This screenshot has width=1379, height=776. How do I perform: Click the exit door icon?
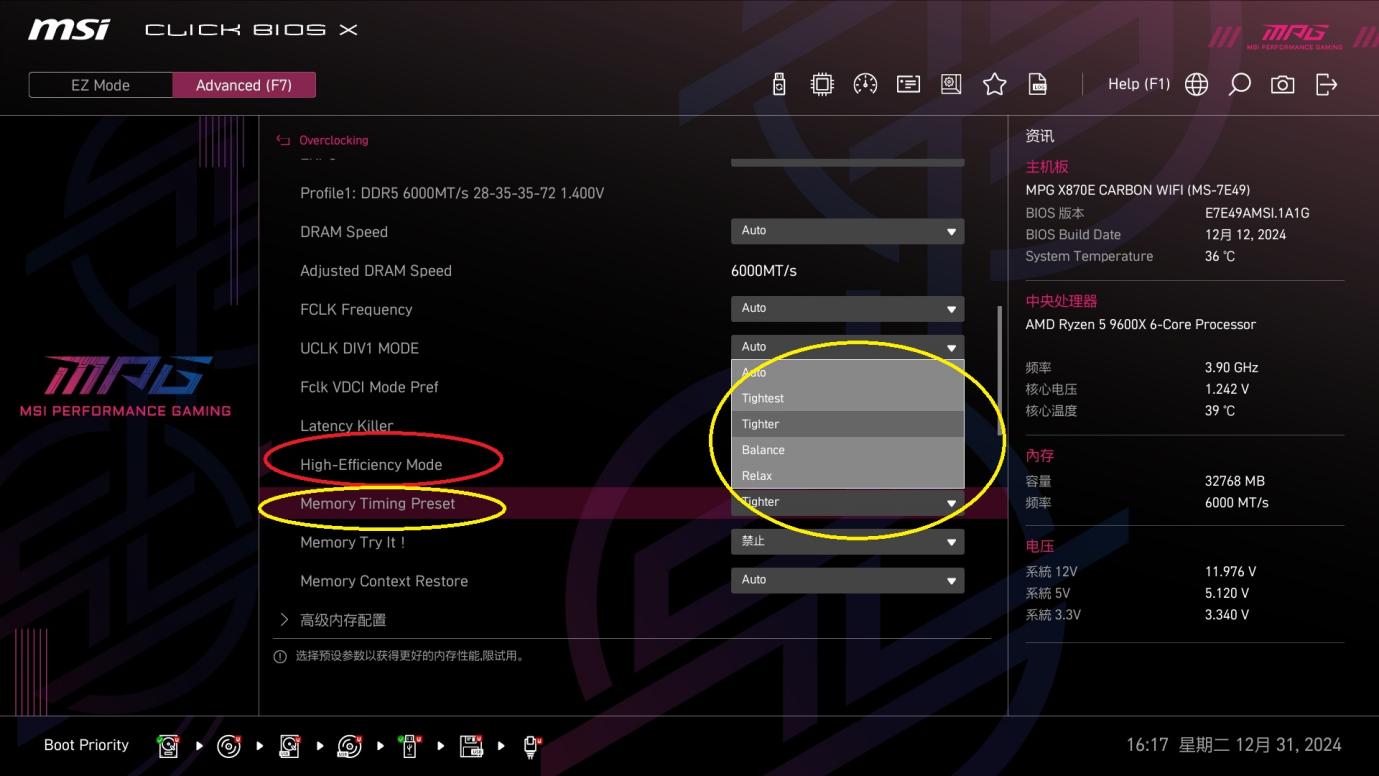[x=1326, y=84]
